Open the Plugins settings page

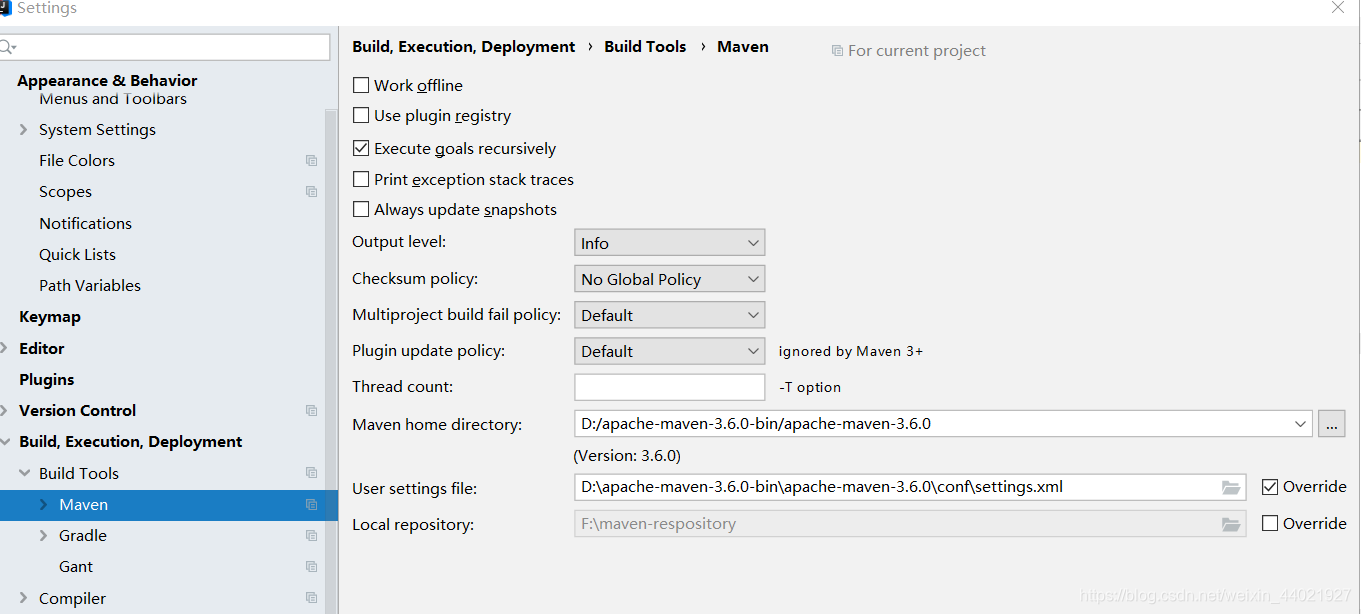pos(47,379)
